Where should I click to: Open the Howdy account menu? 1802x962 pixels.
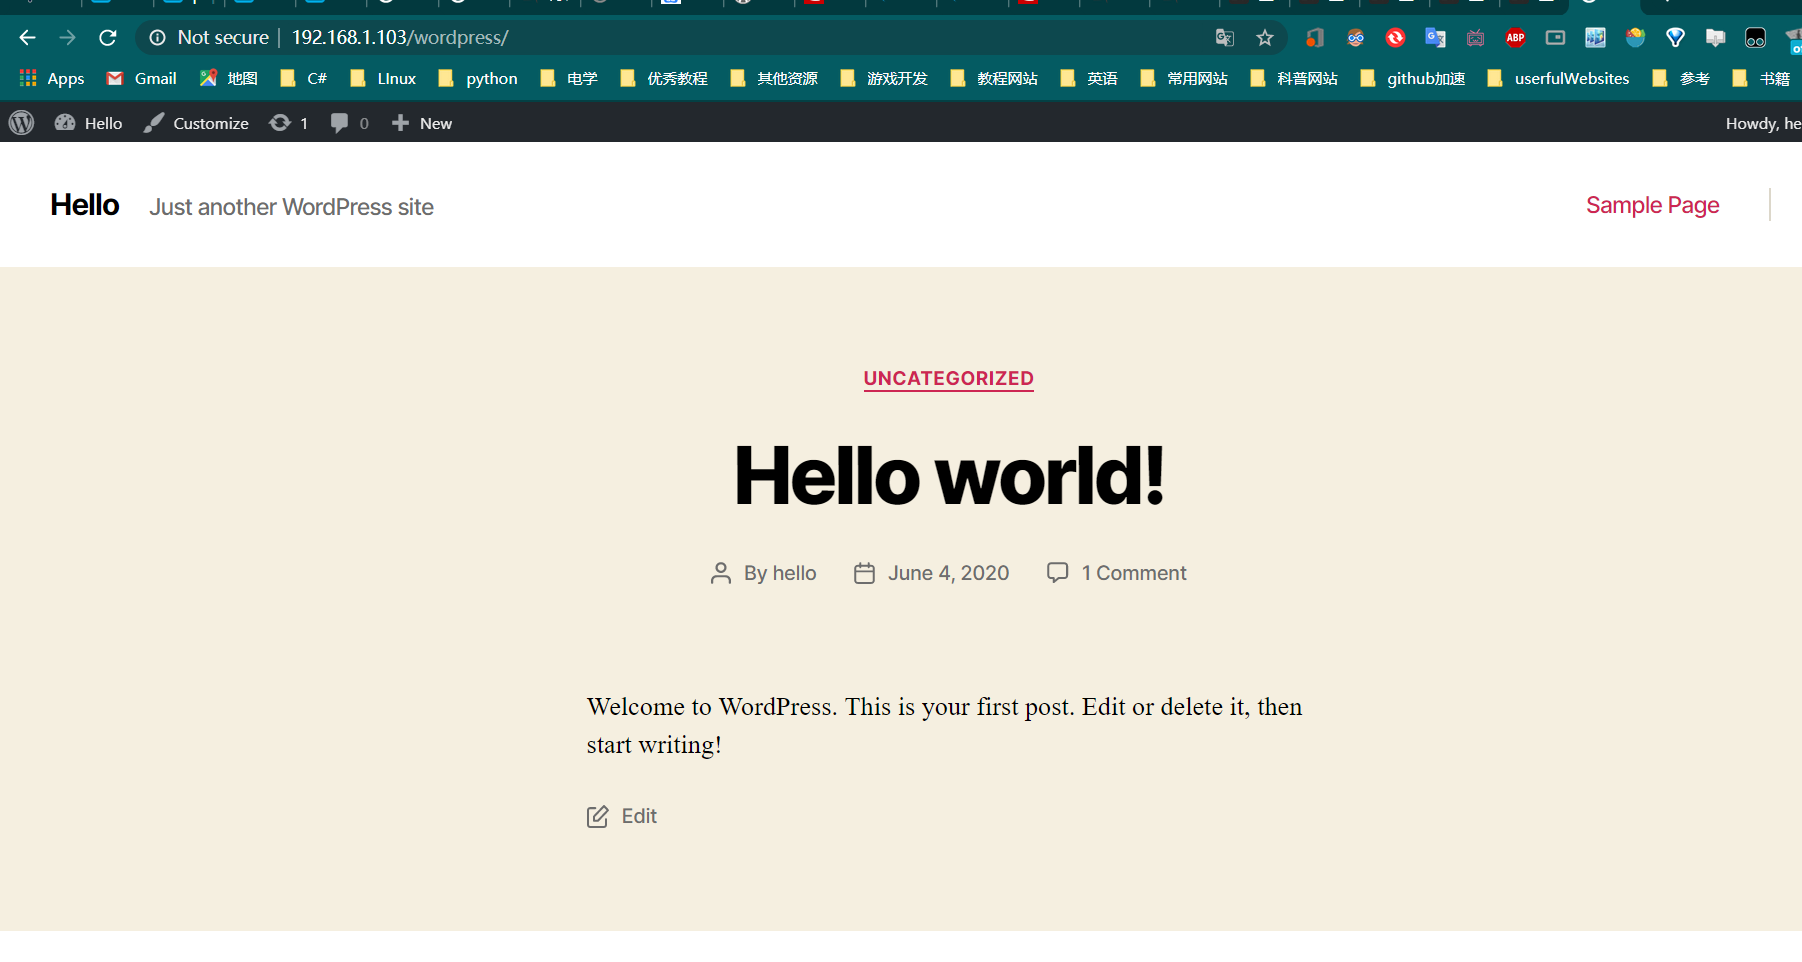1763,123
